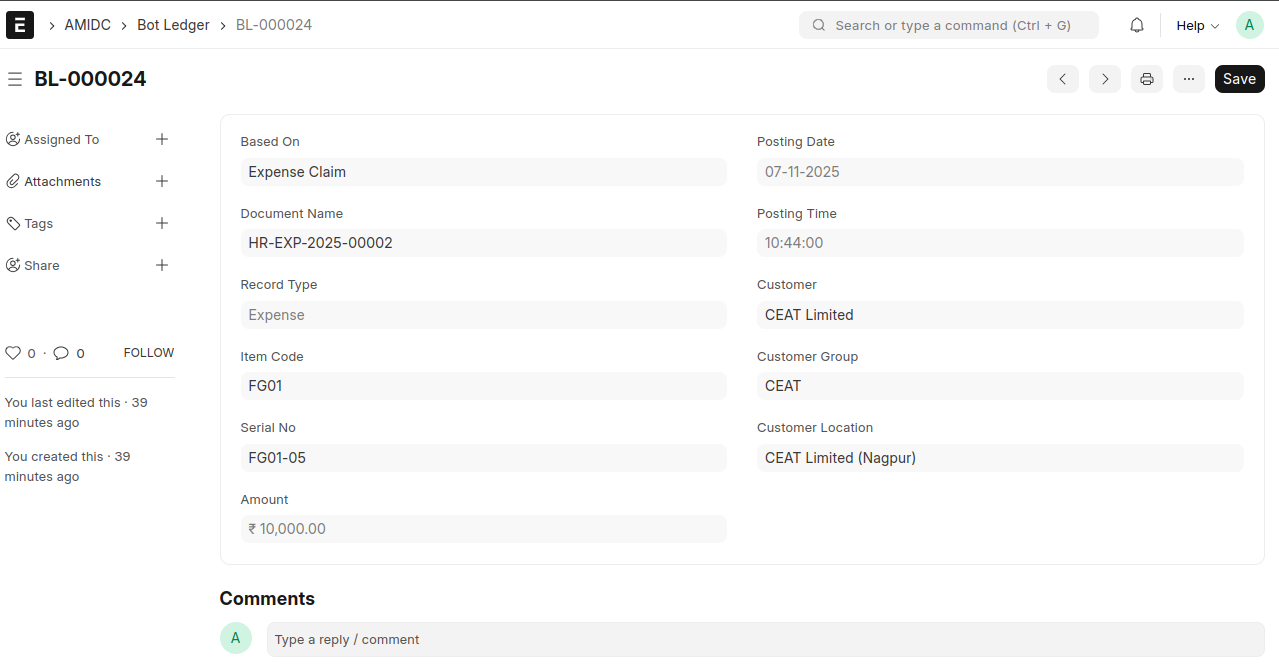This screenshot has height=671, width=1279.
Task: Click the Save button
Action: (x=1239, y=79)
